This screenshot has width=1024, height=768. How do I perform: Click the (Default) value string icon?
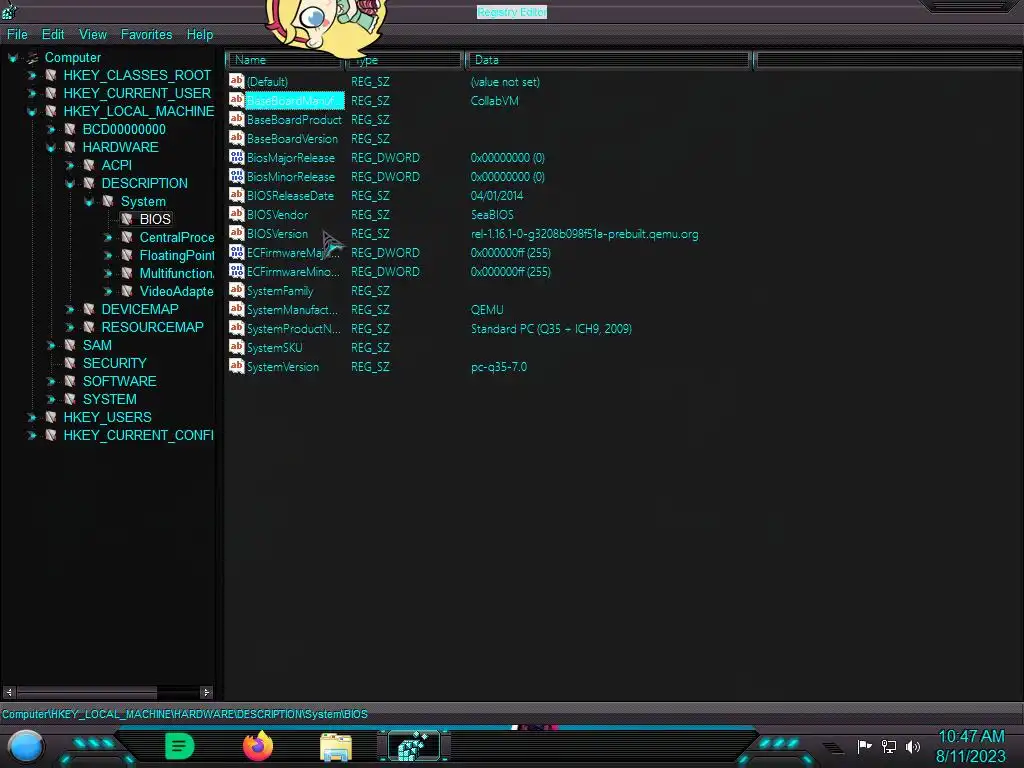[236, 81]
